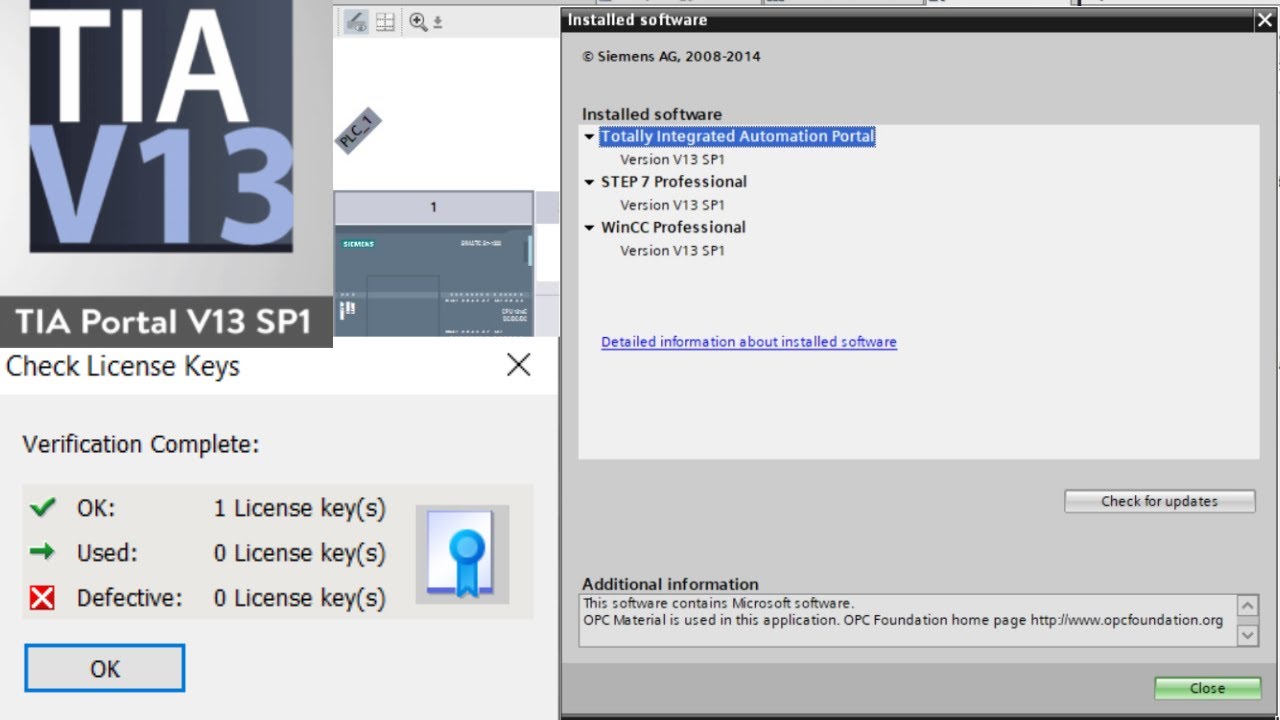Select the WinCC Professional item
Screen dimensions: 1280x720
[x=673, y=227]
